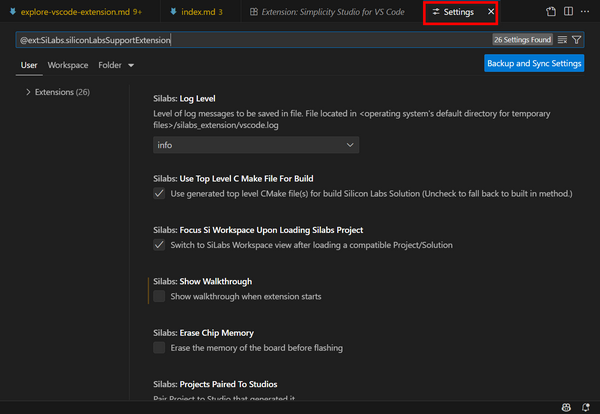Click 'Switch to SiLabs Workspace view' description
Image resolution: width=600 pixels, height=414 pixels.
click(x=311, y=245)
